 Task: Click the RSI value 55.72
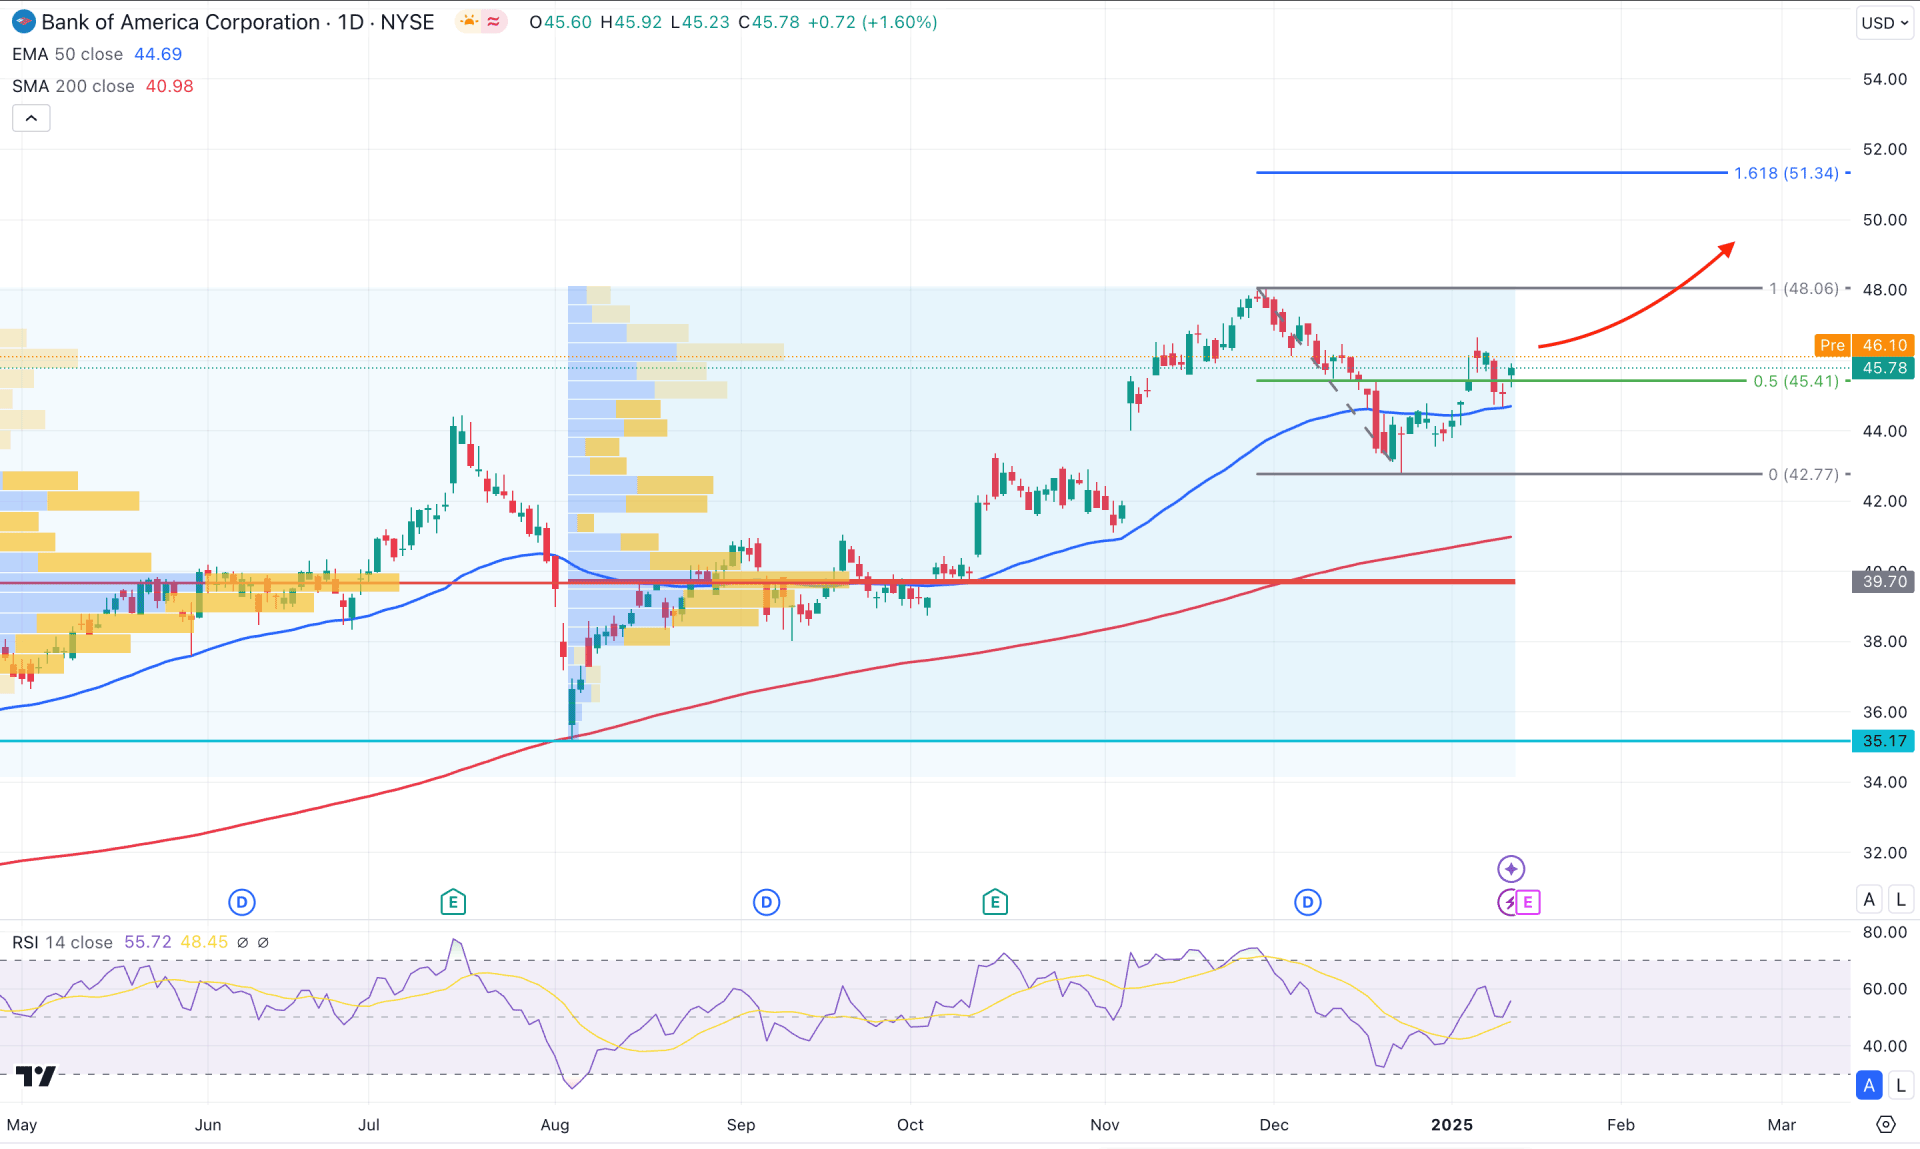click(148, 942)
